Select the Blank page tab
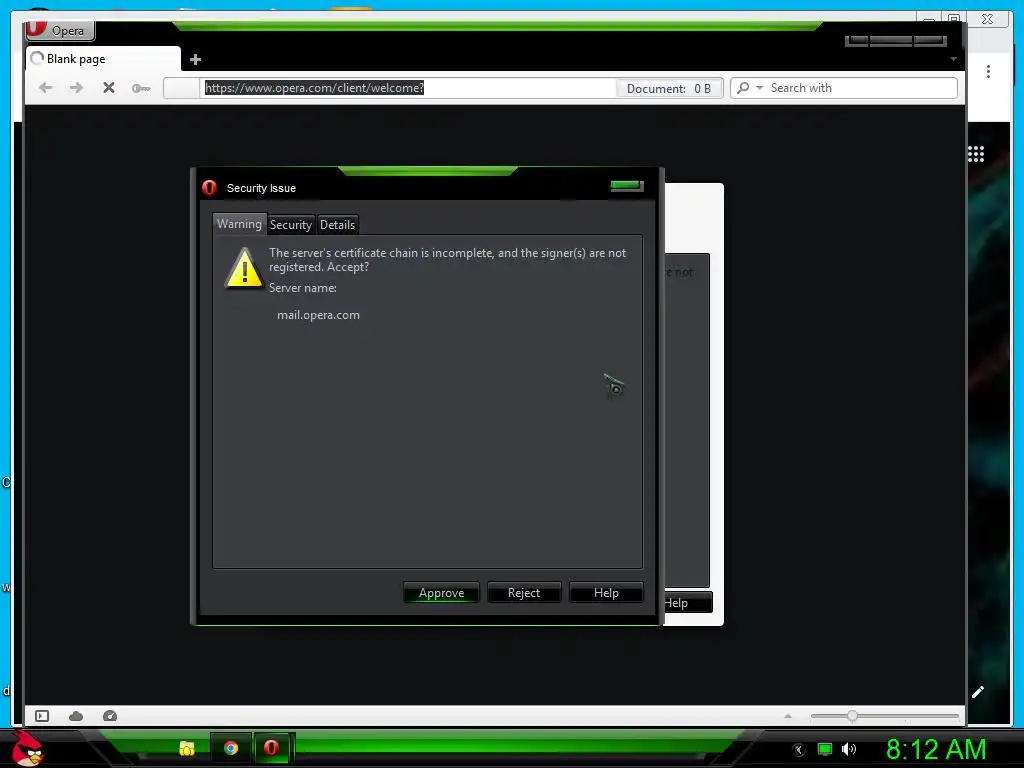The image size is (1024, 768). pos(103,59)
